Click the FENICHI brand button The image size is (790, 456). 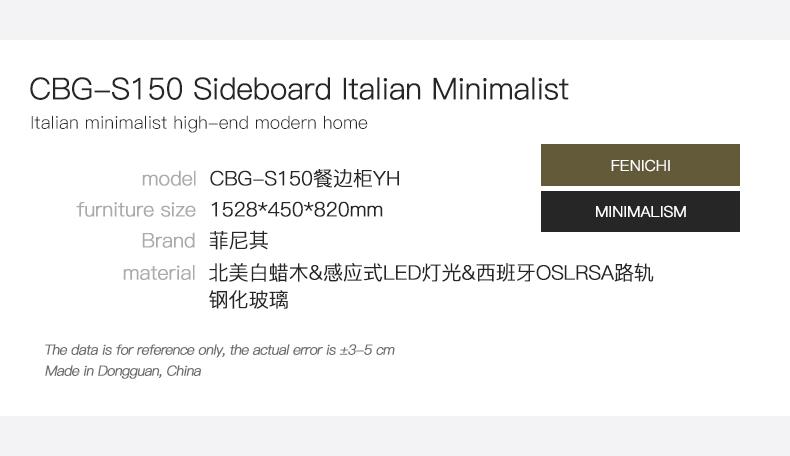640,165
